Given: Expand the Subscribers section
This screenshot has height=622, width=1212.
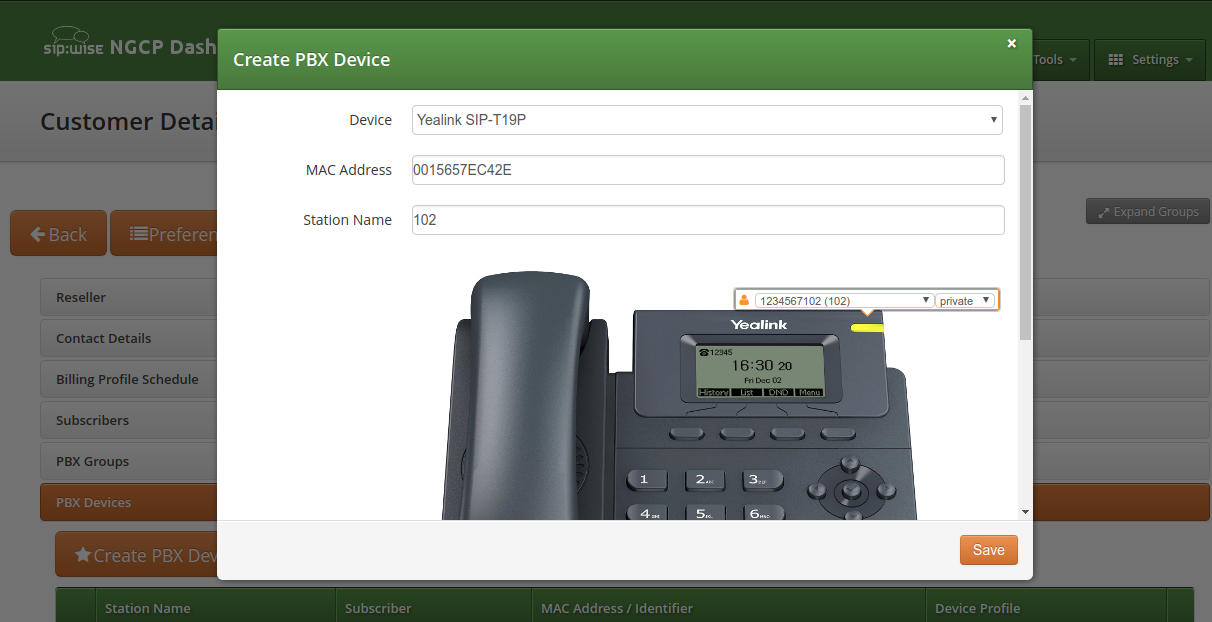Looking at the screenshot, I should 129,420.
